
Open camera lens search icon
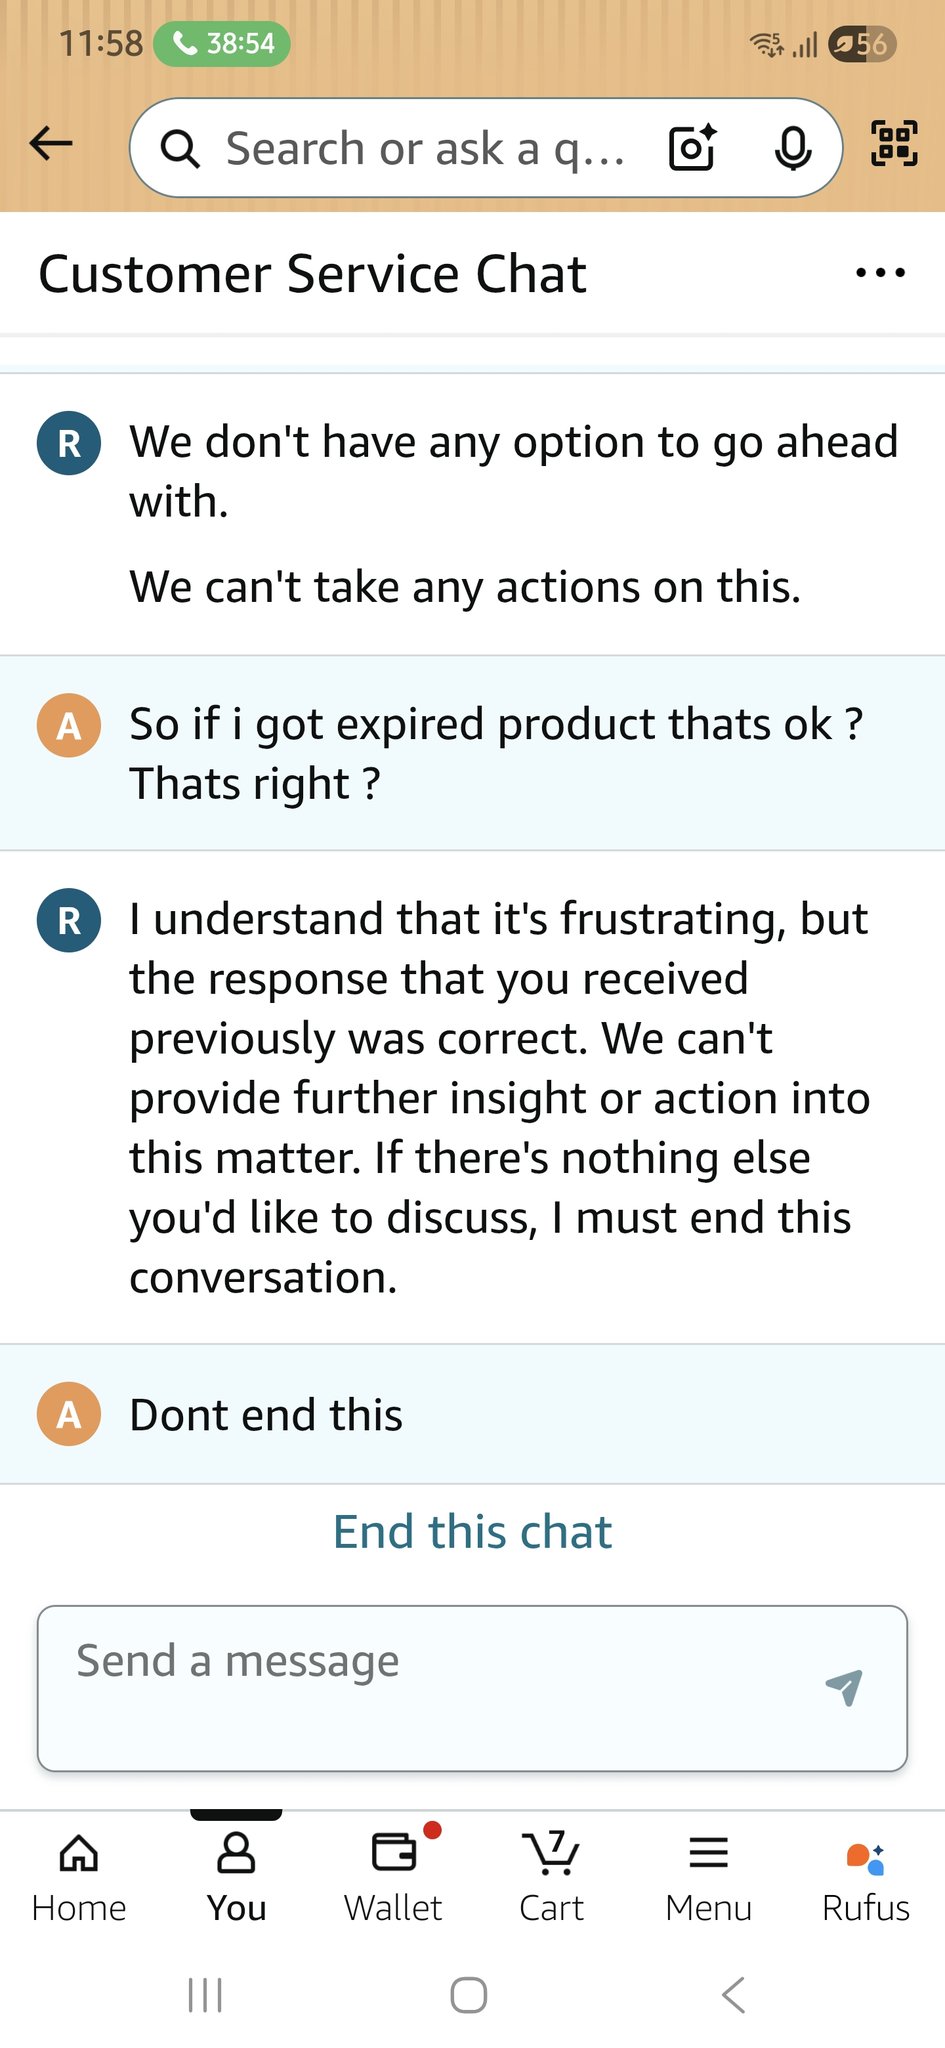pos(692,148)
